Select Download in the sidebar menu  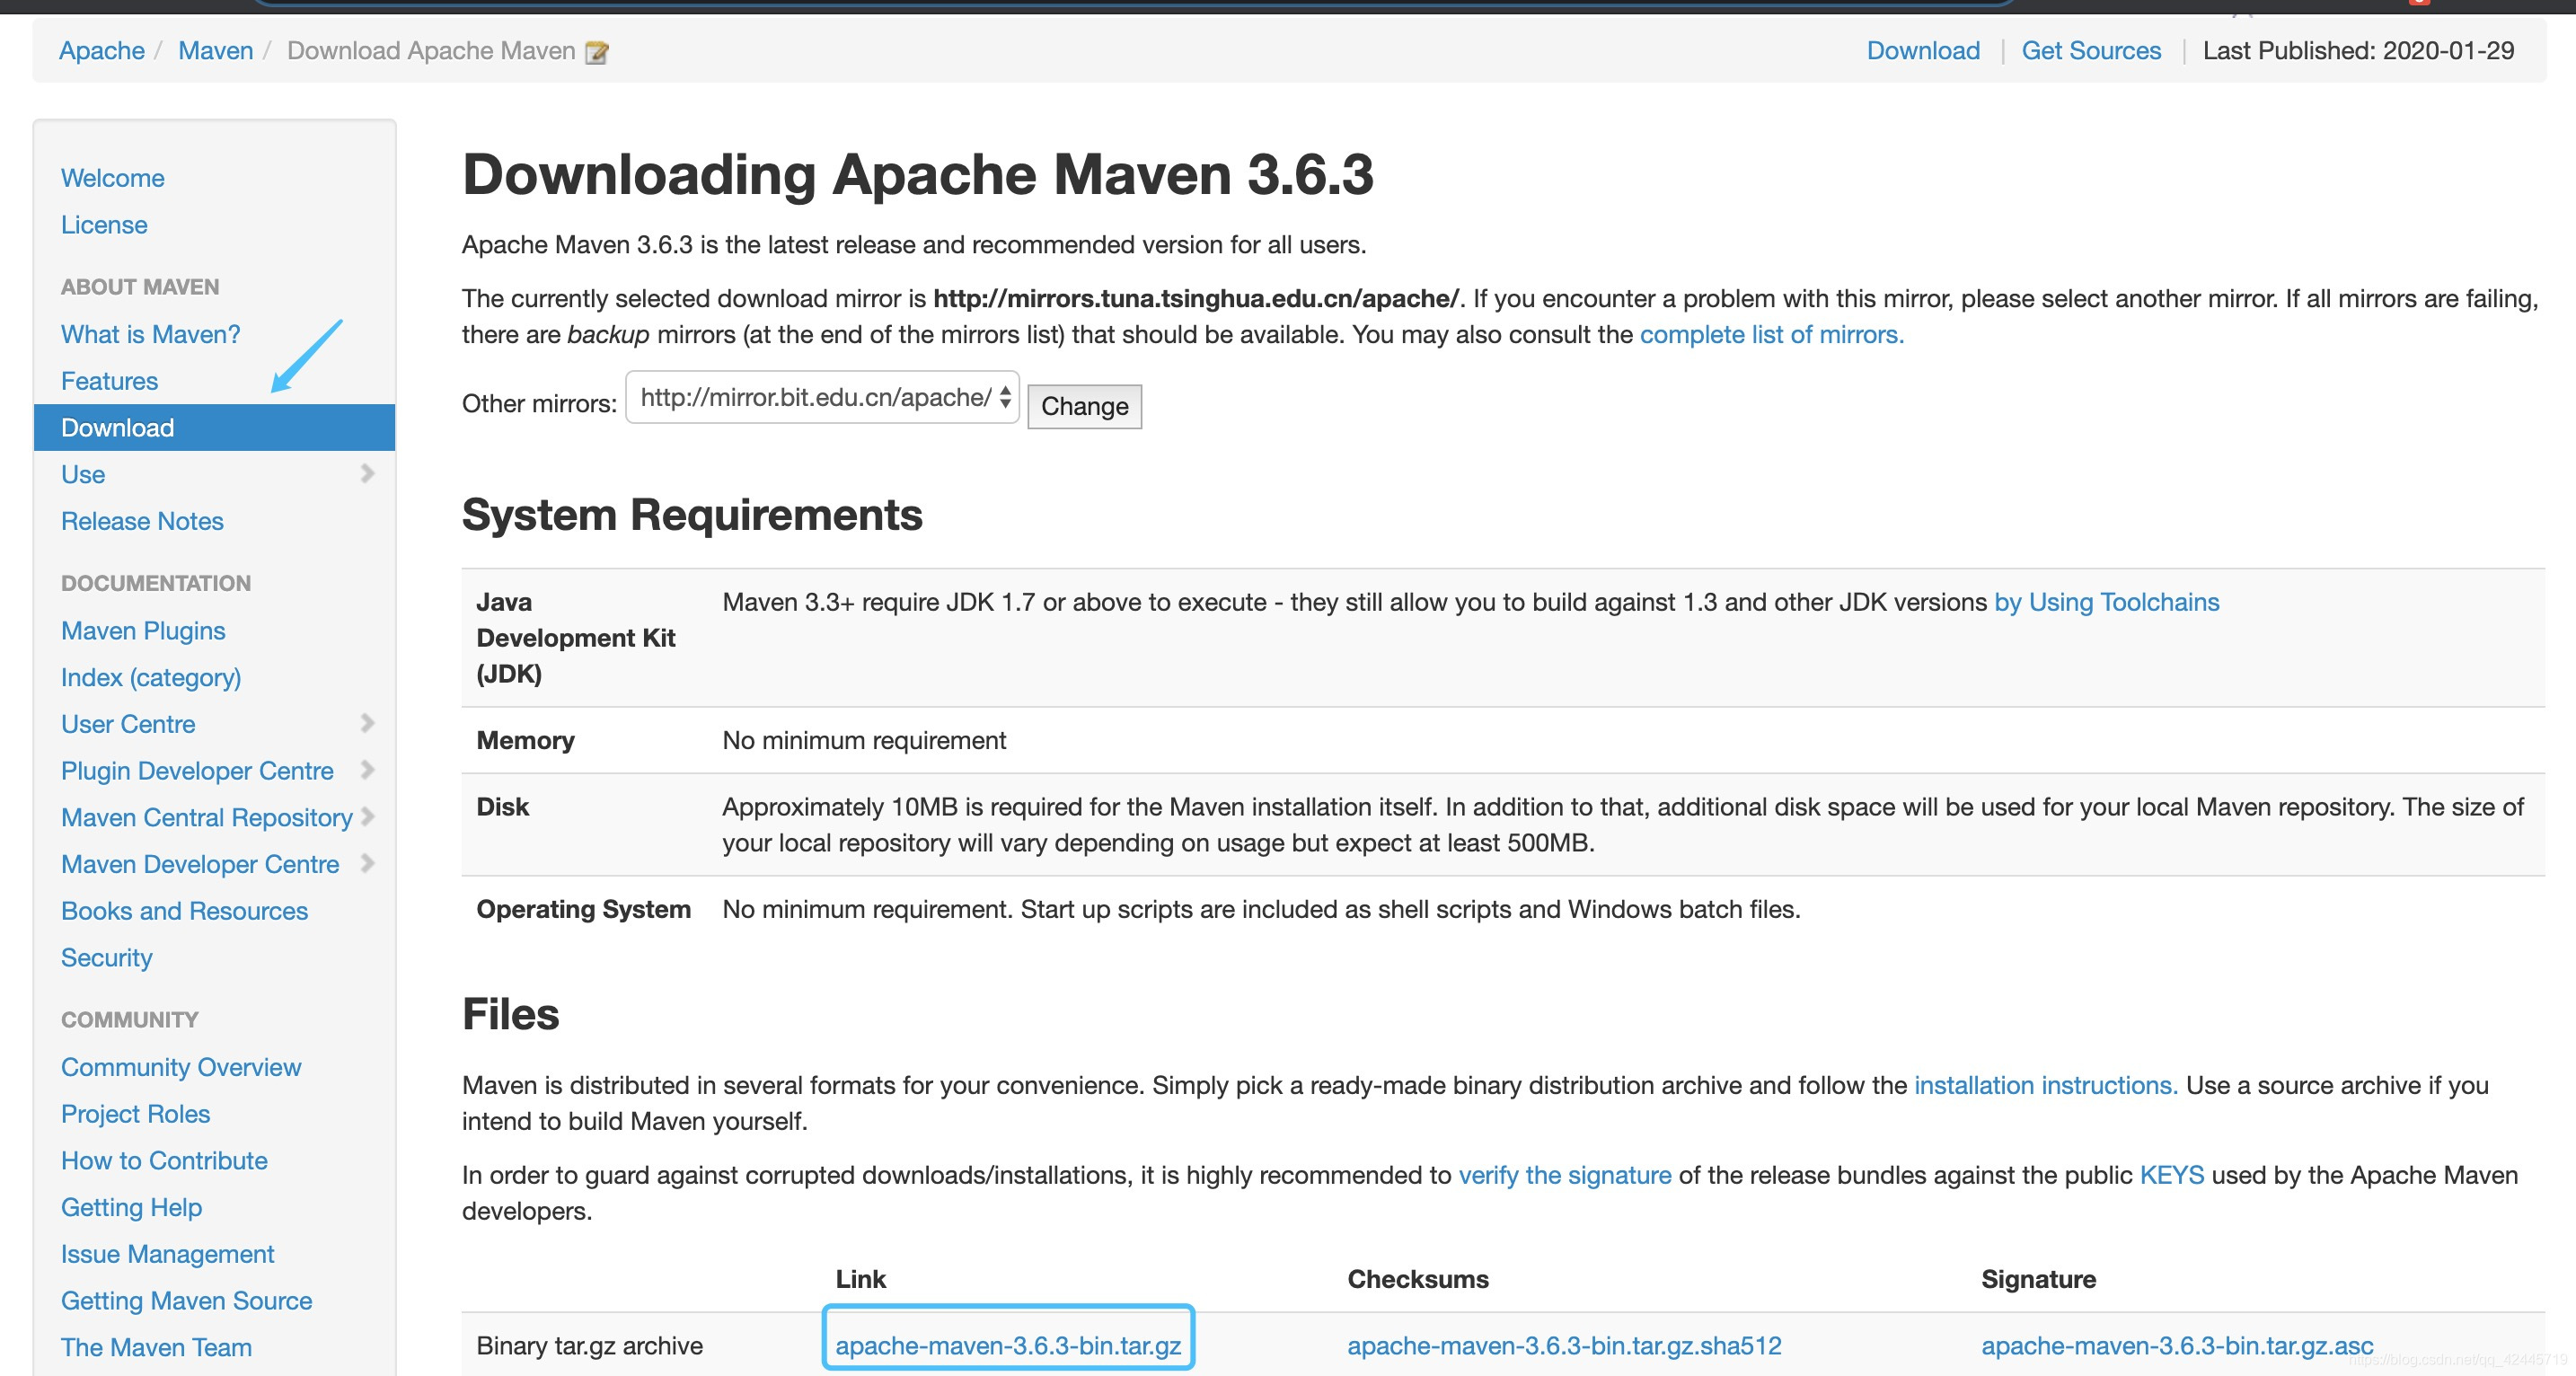[117, 428]
